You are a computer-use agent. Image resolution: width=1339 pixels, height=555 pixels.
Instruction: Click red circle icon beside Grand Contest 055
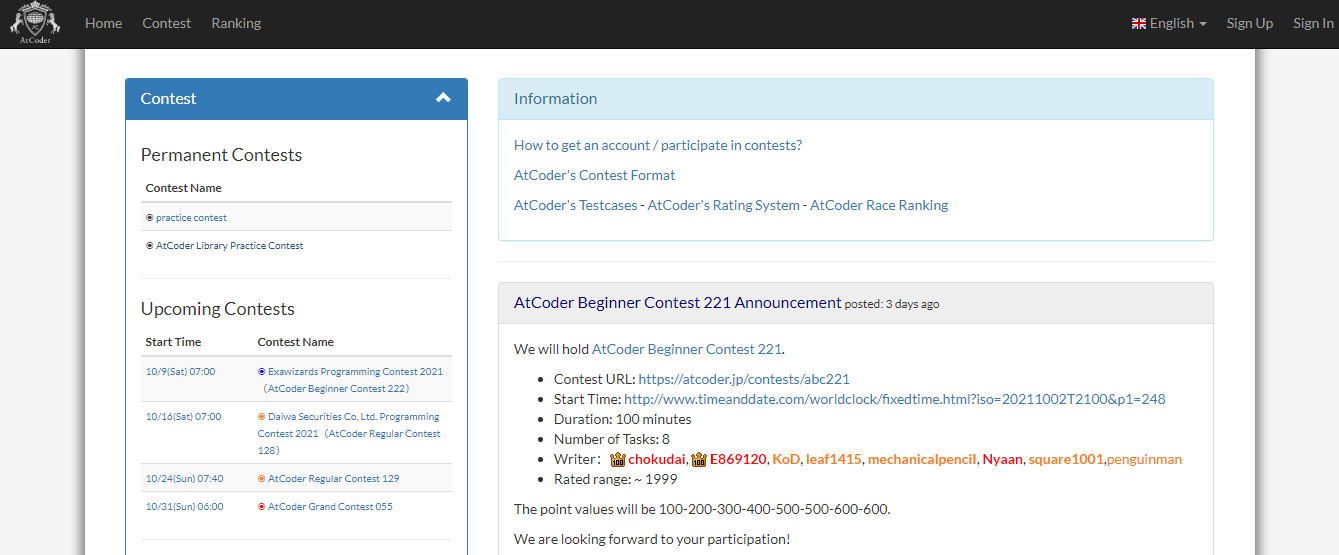tap(262, 506)
